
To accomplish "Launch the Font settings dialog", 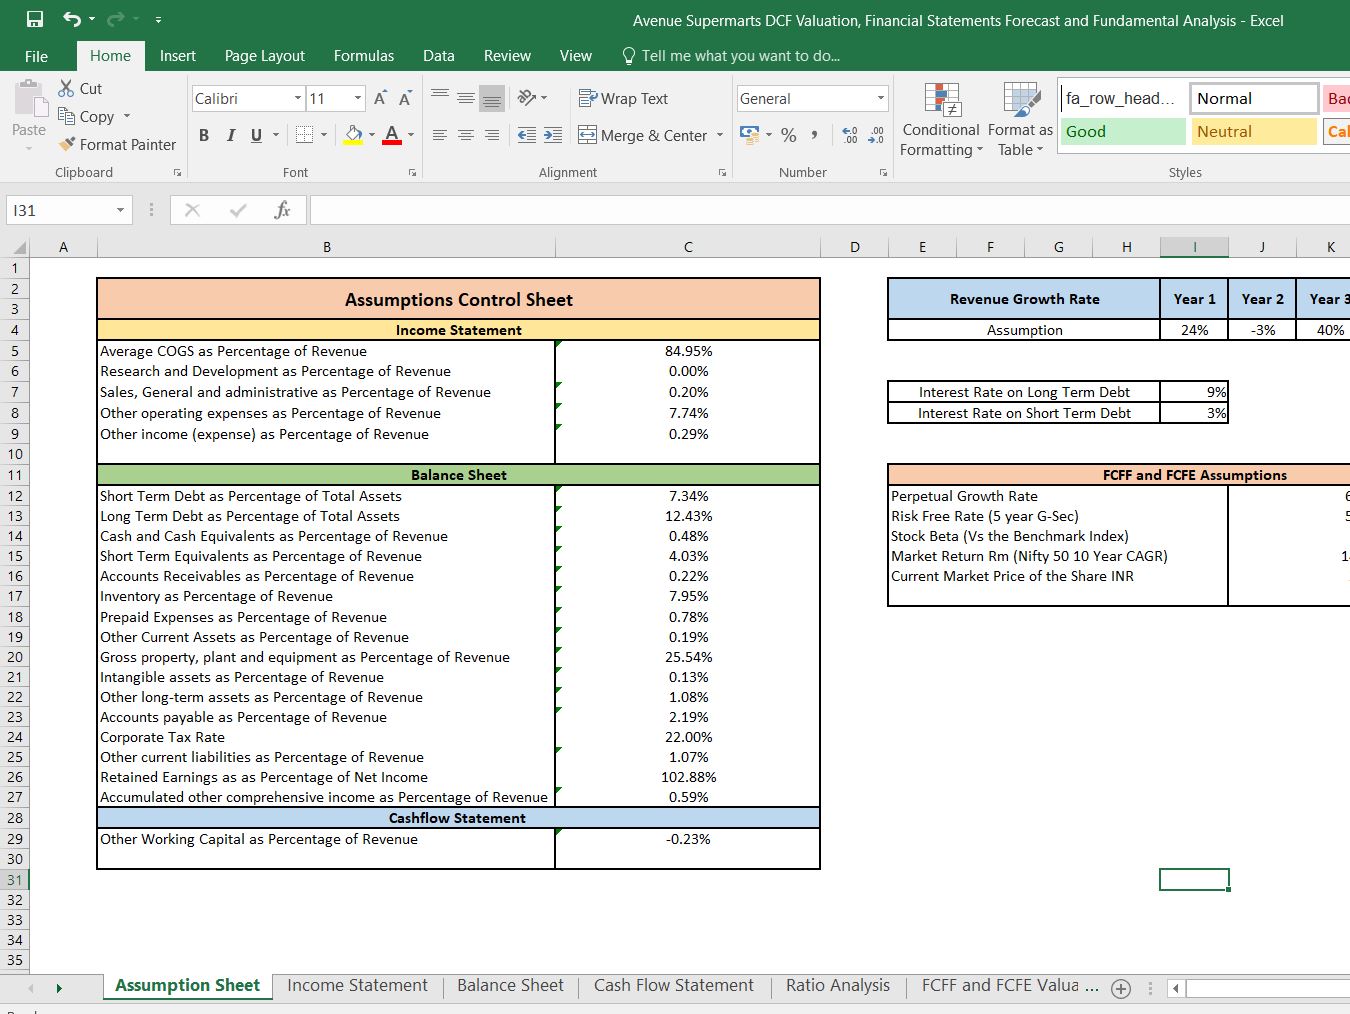I will tap(412, 173).
